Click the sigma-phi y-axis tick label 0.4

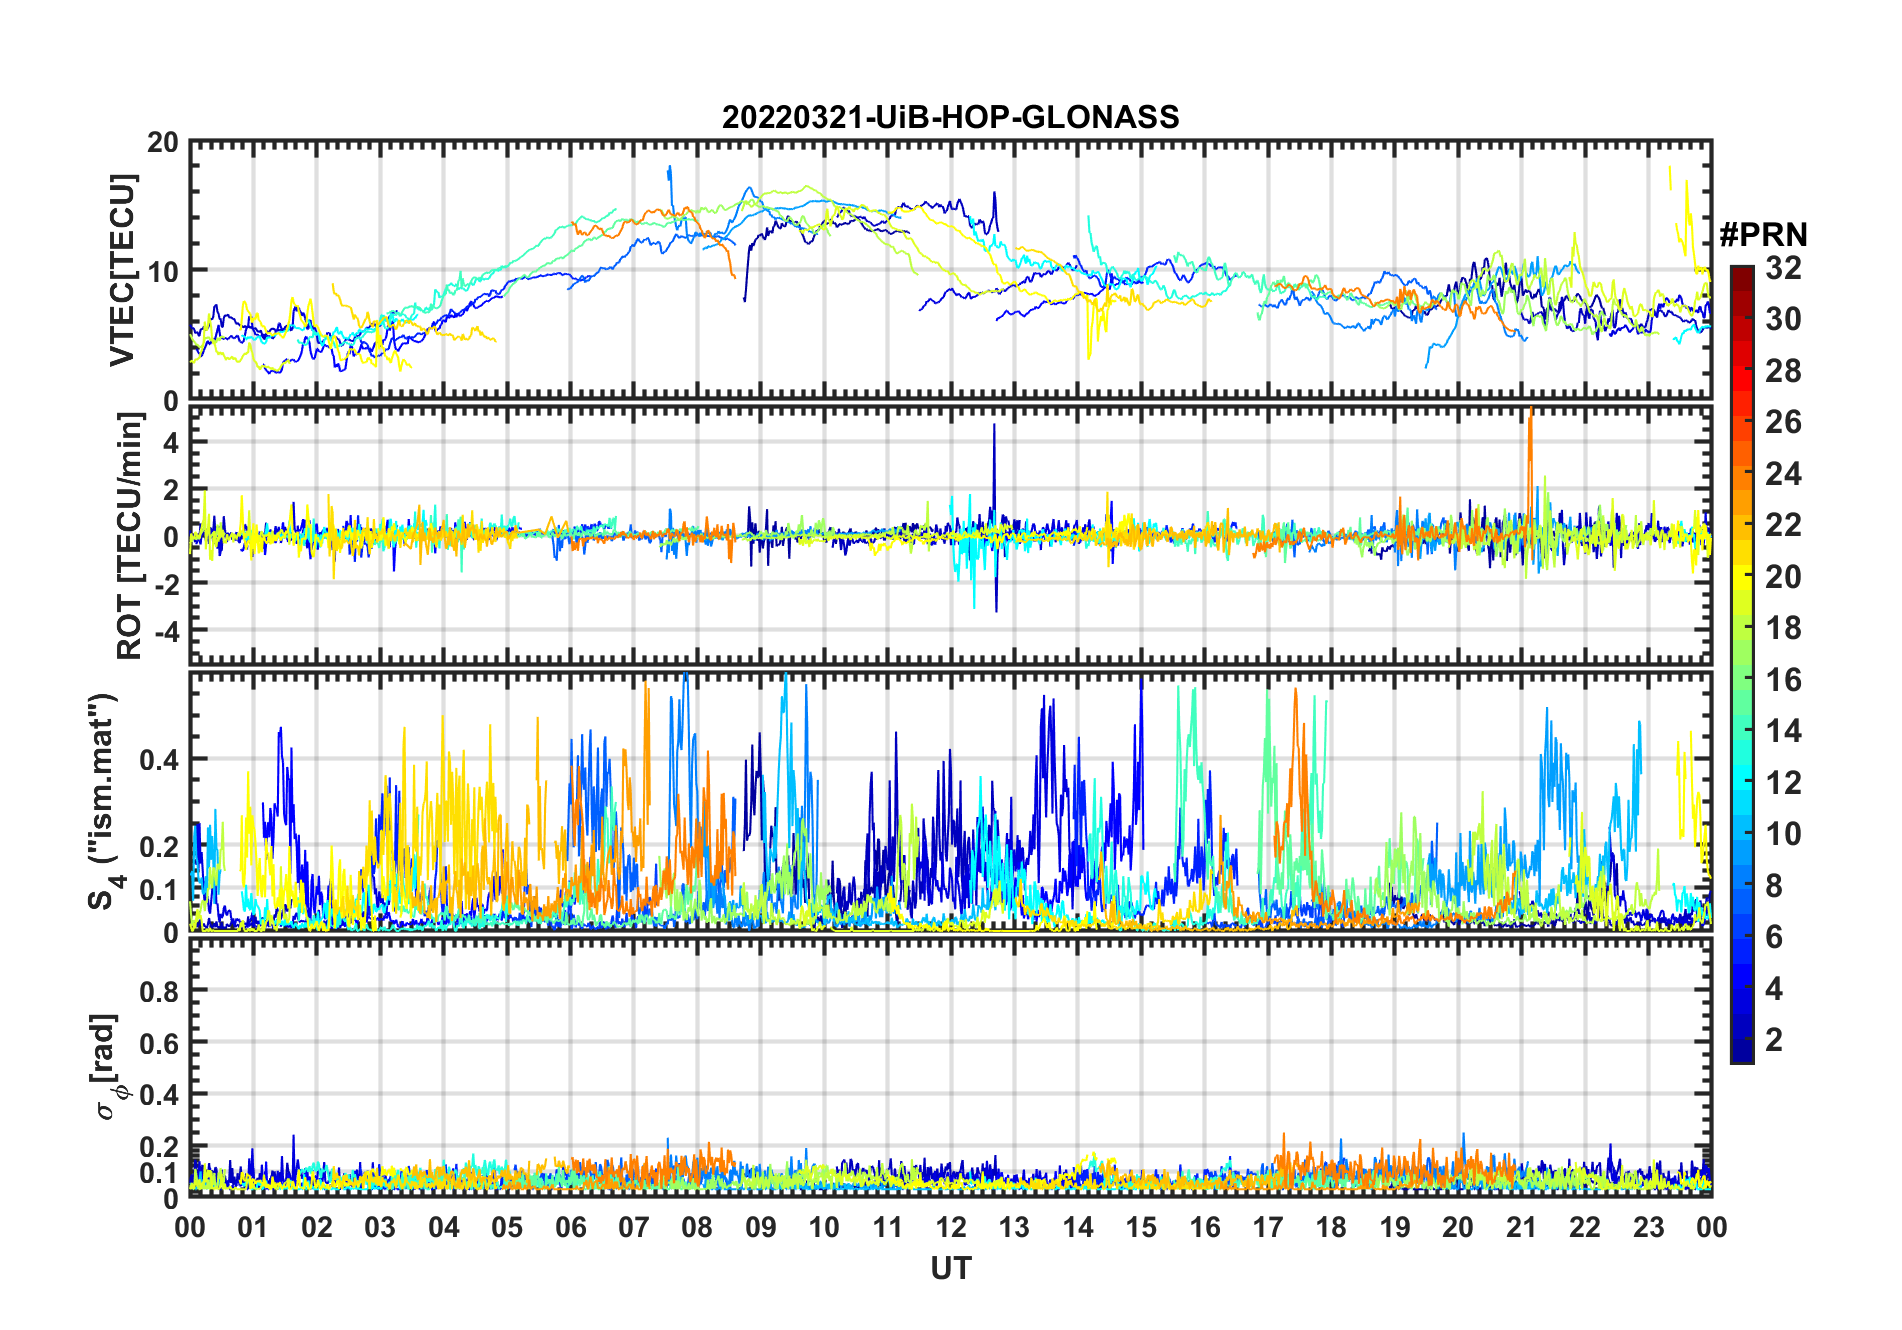(159, 1095)
